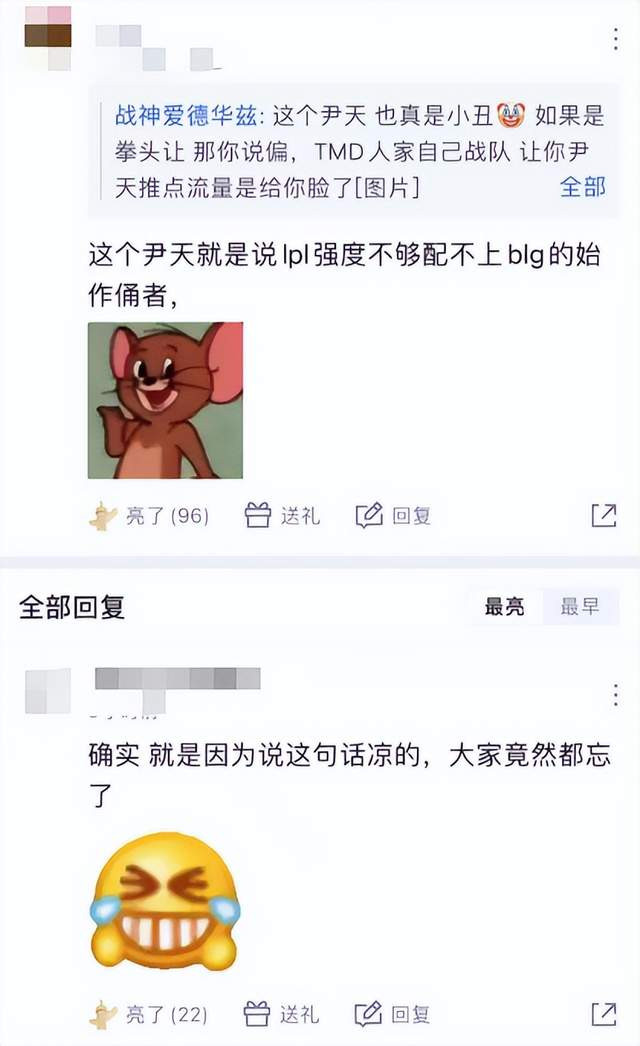Send a gift on the top comment
640x1046 pixels.
pos(282,516)
